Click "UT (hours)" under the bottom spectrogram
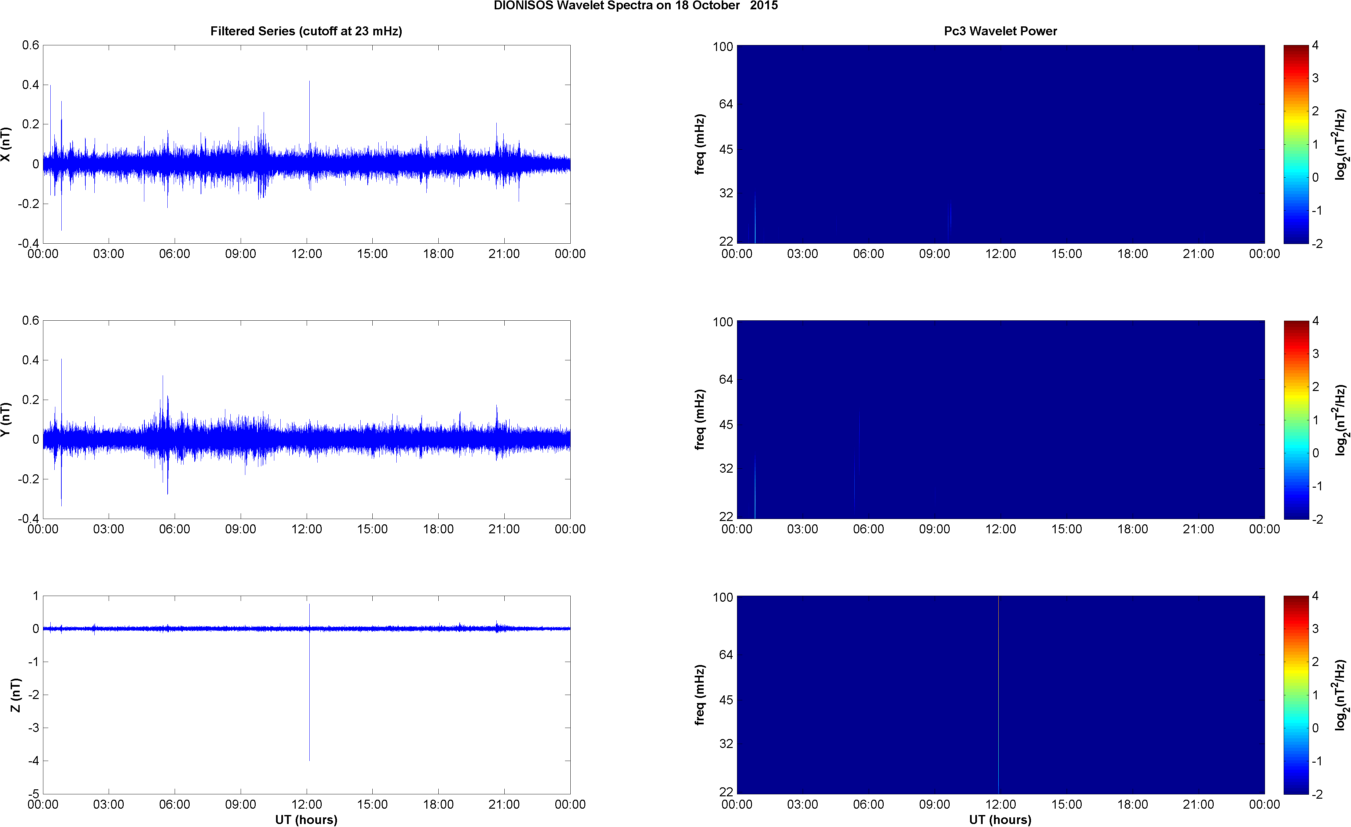This screenshot has width=1351, height=827. click(1000, 820)
